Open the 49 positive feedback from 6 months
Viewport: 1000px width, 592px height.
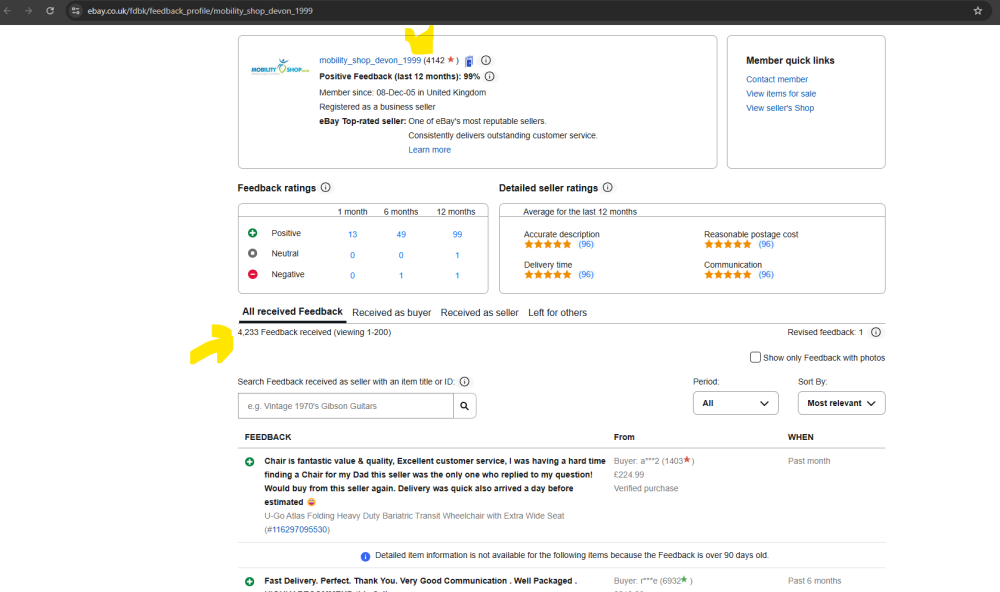(x=401, y=234)
